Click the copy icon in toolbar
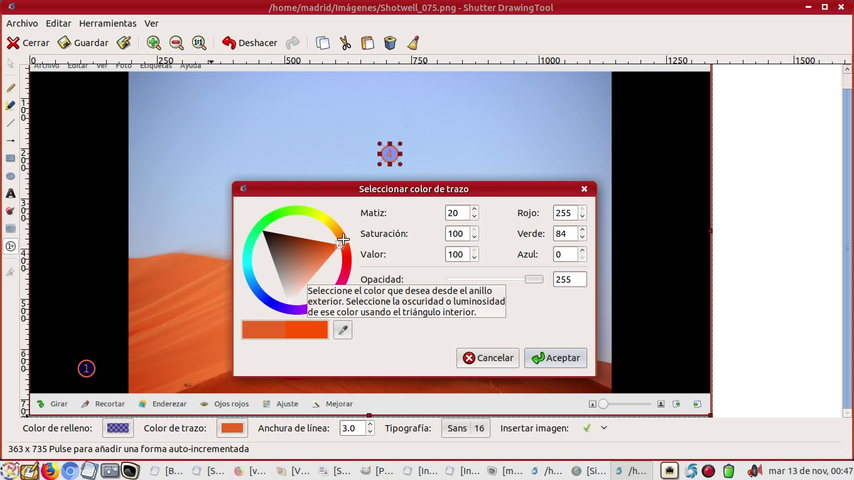The height and width of the screenshot is (480, 854). coord(322,43)
